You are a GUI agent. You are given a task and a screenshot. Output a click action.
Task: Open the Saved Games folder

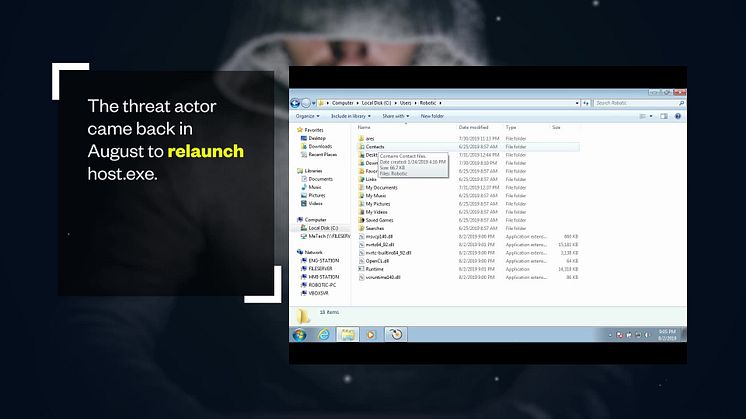click(x=380, y=220)
